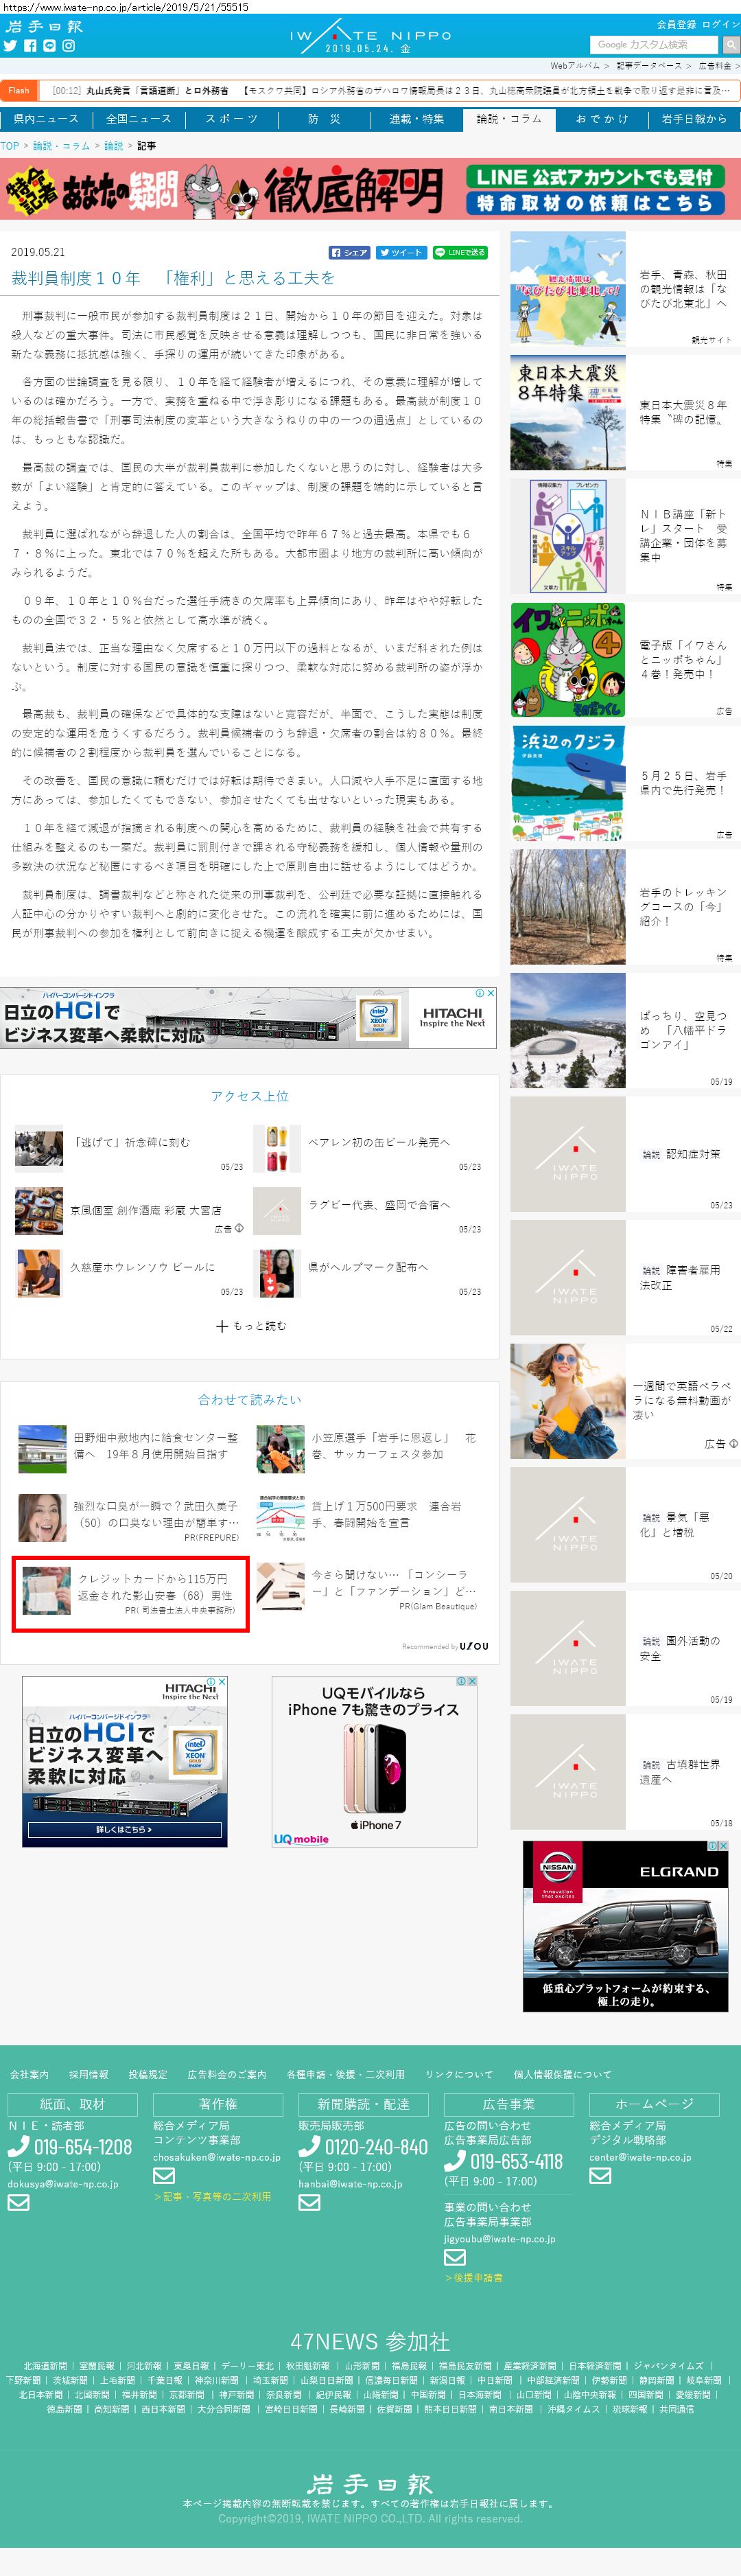Go to TOP in breadcrumb

pyautogui.click(x=10, y=146)
